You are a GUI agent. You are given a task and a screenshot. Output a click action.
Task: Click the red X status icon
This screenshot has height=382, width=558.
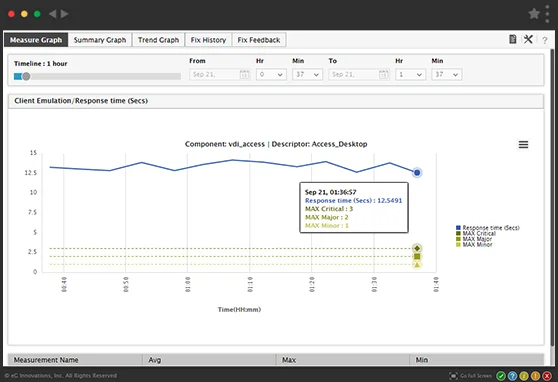tap(547, 376)
